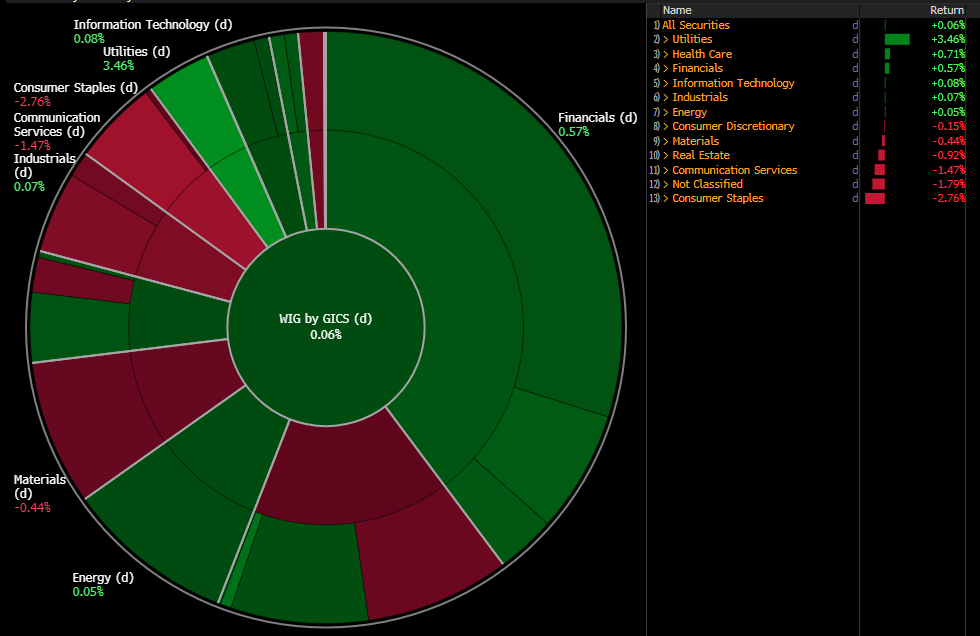Expand the Health Care sector row arrow
This screenshot has width=980, height=636.
(x=665, y=54)
